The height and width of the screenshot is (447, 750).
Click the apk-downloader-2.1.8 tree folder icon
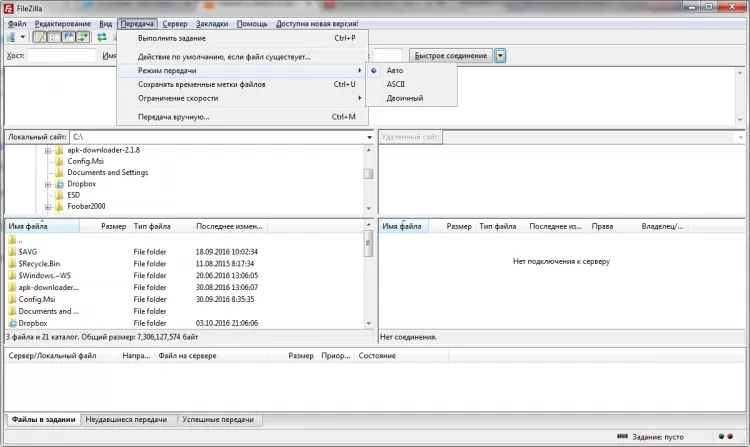coord(59,150)
